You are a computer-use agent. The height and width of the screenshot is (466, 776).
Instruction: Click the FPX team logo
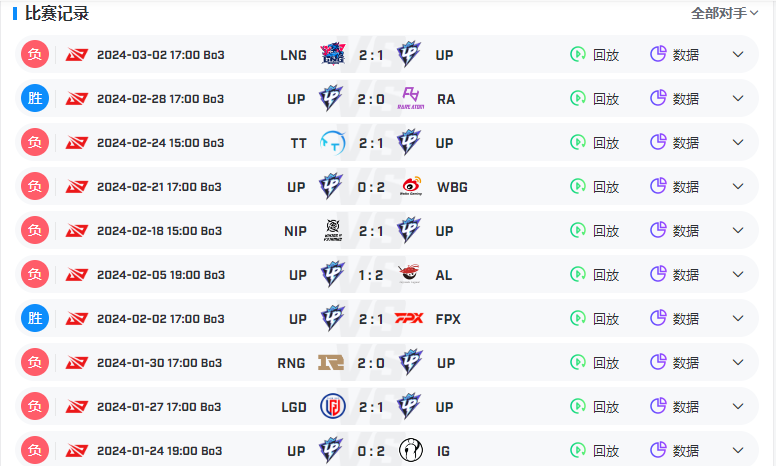click(409, 318)
